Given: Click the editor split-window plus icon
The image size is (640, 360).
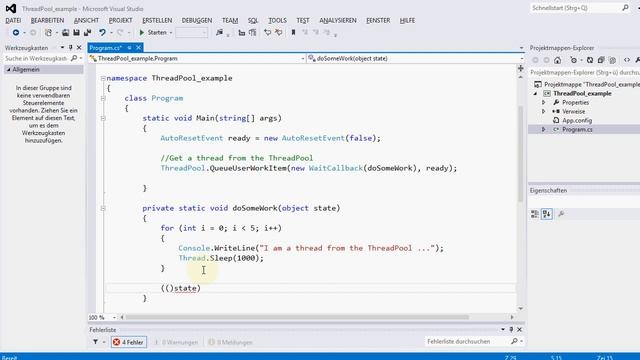Looking at the screenshot, I should (520, 68).
